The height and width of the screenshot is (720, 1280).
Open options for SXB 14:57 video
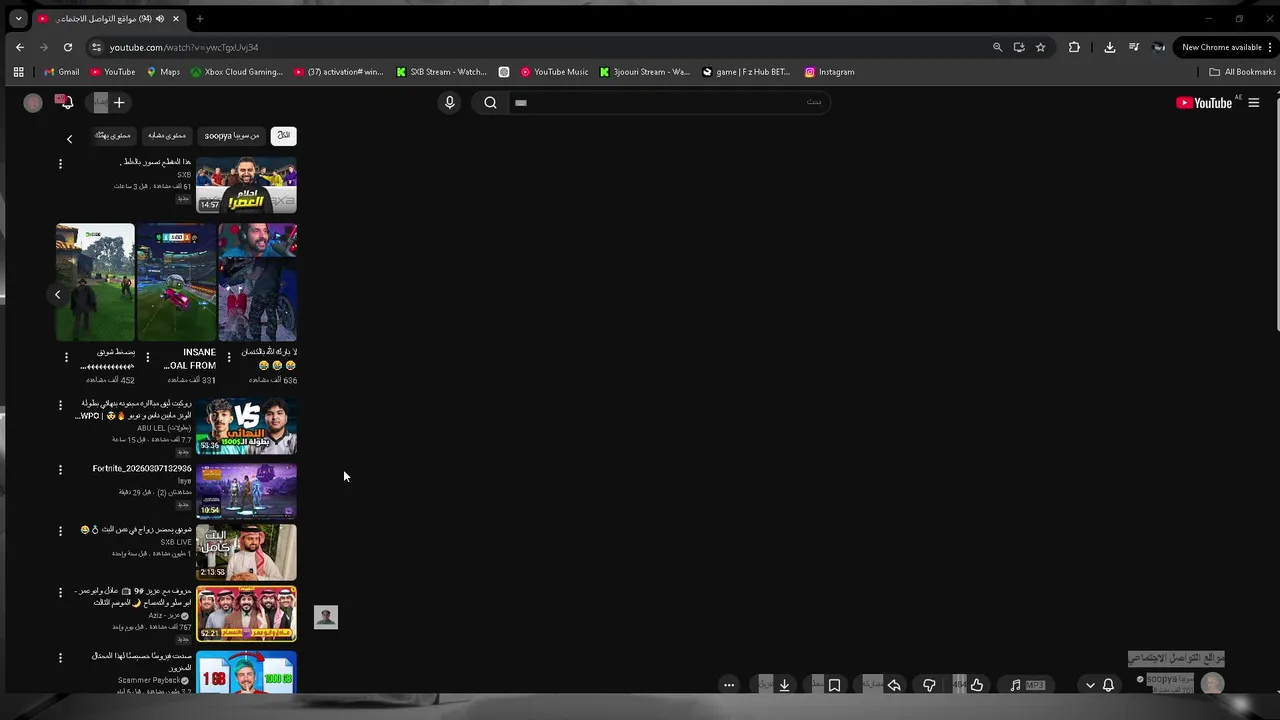[x=60, y=163]
